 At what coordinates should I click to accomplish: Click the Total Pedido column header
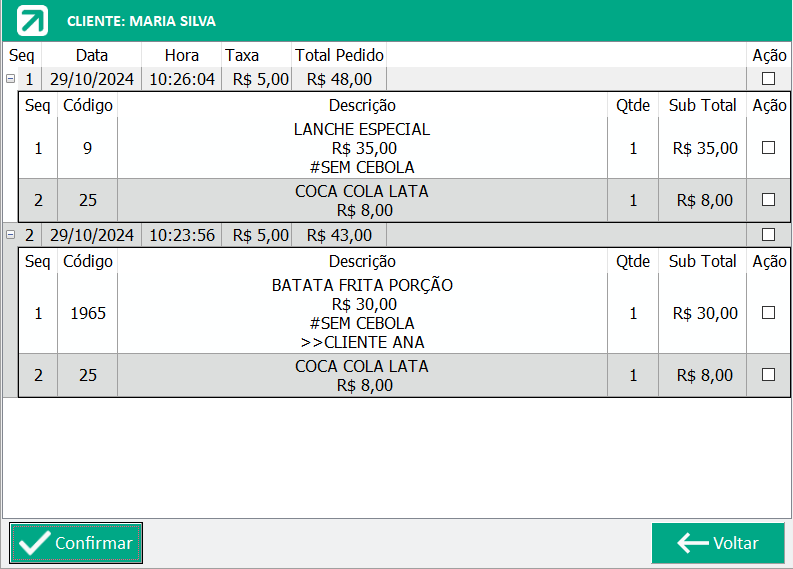pyautogui.click(x=339, y=55)
